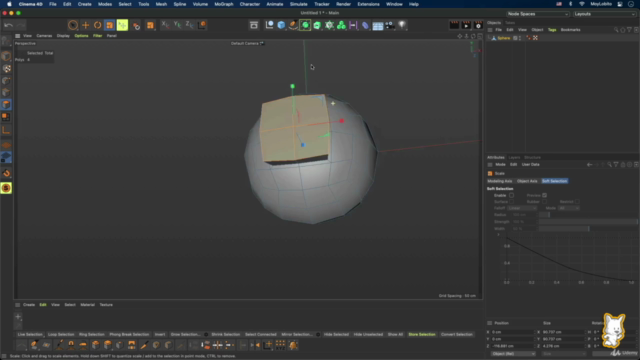This screenshot has height=360, width=640.
Task: Click the Axis mode L-shaped icon
Action: coord(6,130)
